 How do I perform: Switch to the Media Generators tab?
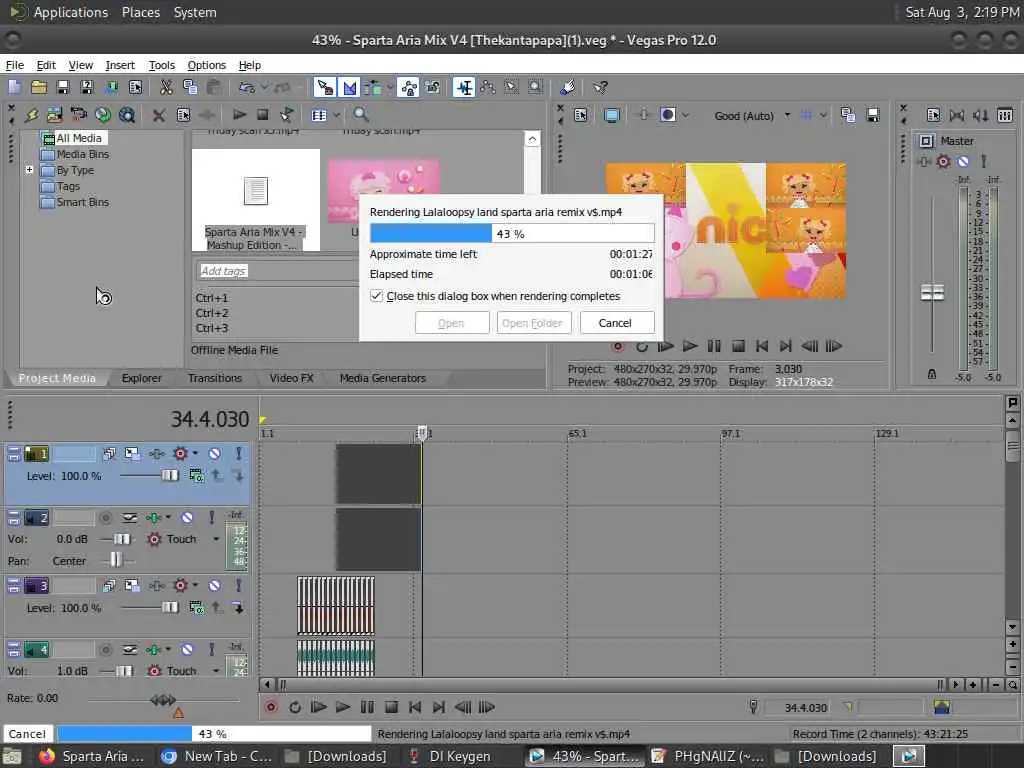(x=382, y=378)
